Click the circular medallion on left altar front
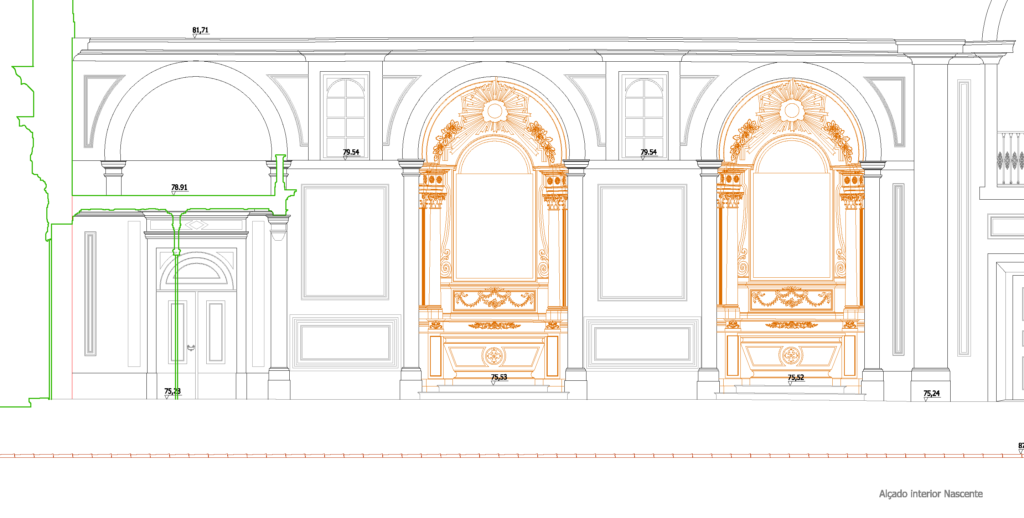 tap(494, 355)
